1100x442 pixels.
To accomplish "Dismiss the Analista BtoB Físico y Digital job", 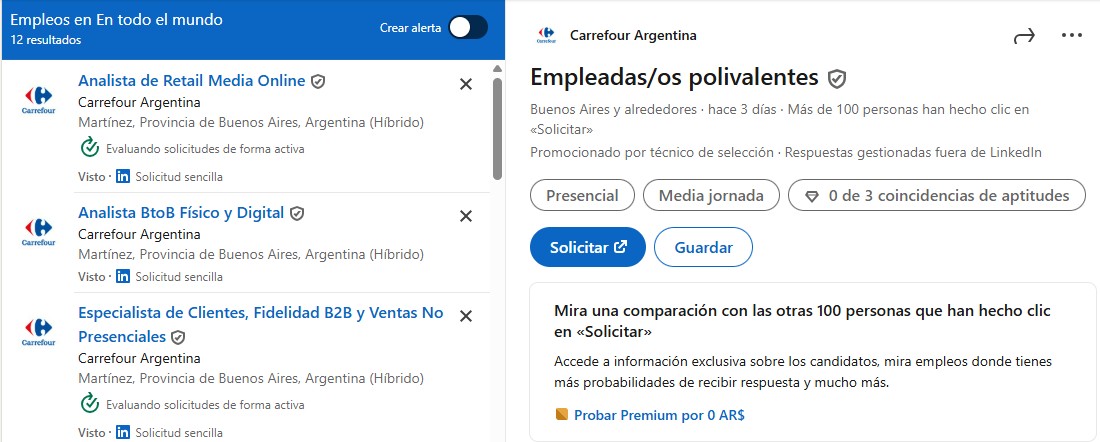I will (465, 216).
